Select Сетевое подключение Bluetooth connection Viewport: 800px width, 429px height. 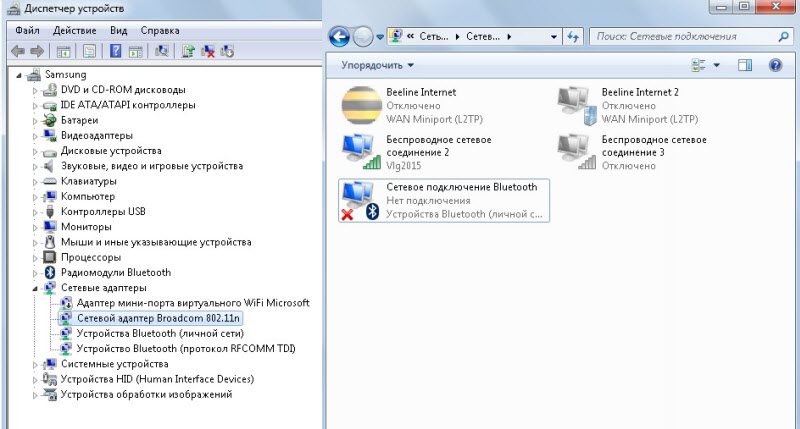point(444,200)
